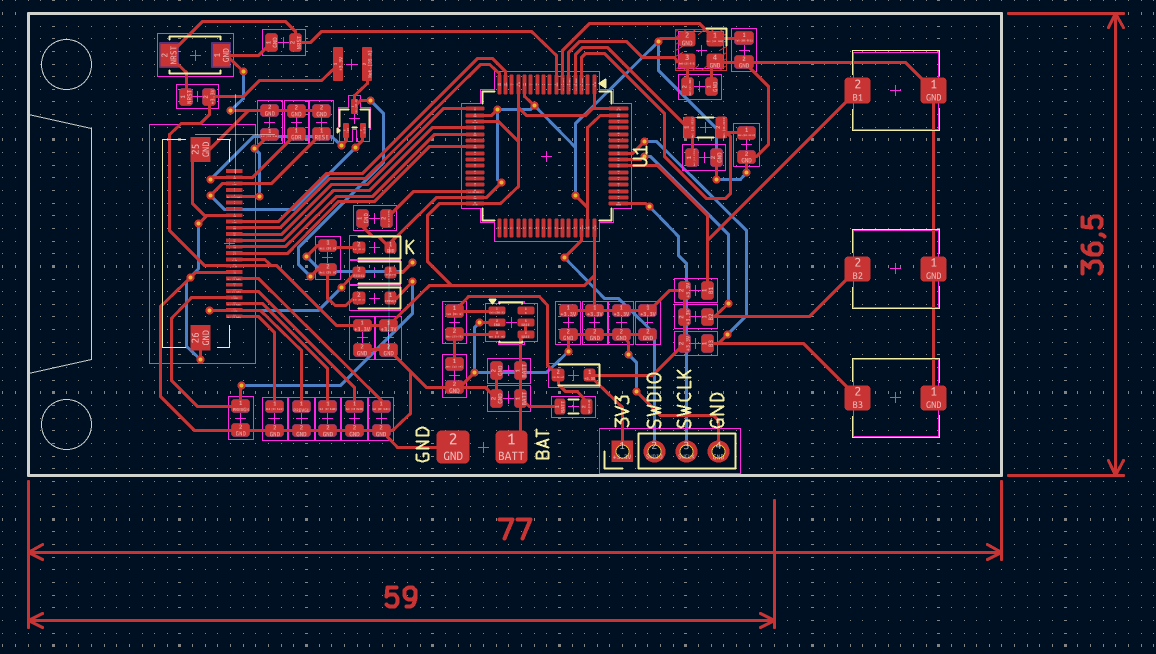Click the pad labeled 26 GND
This screenshot has height=654, width=1156.
click(x=201, y=337)
